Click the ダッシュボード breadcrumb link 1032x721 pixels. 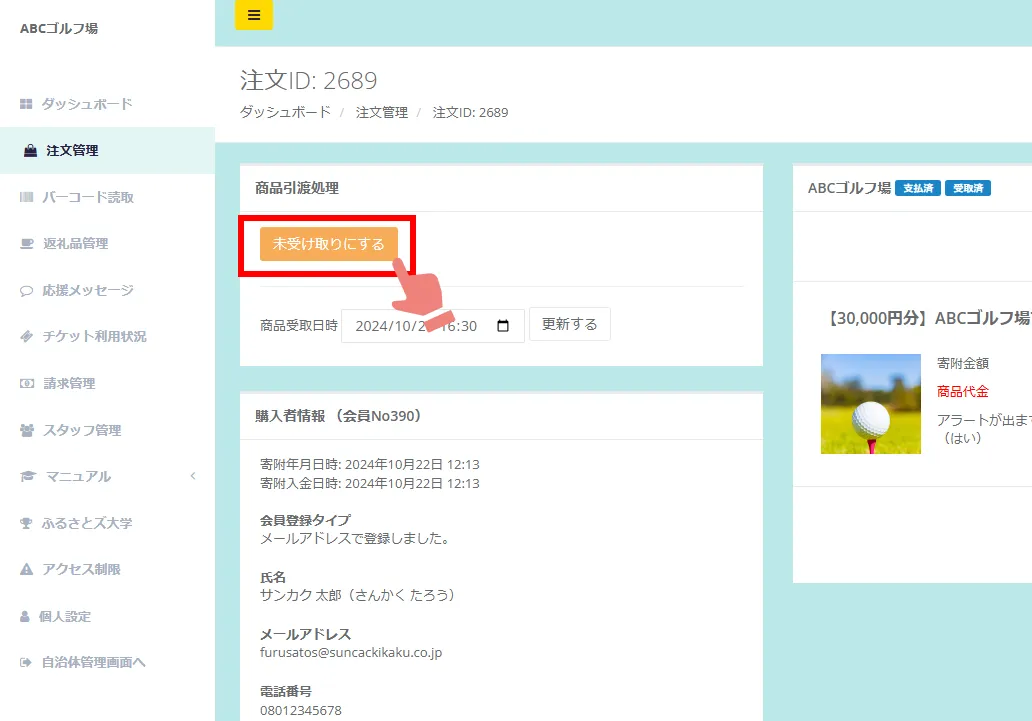[285, 113]
